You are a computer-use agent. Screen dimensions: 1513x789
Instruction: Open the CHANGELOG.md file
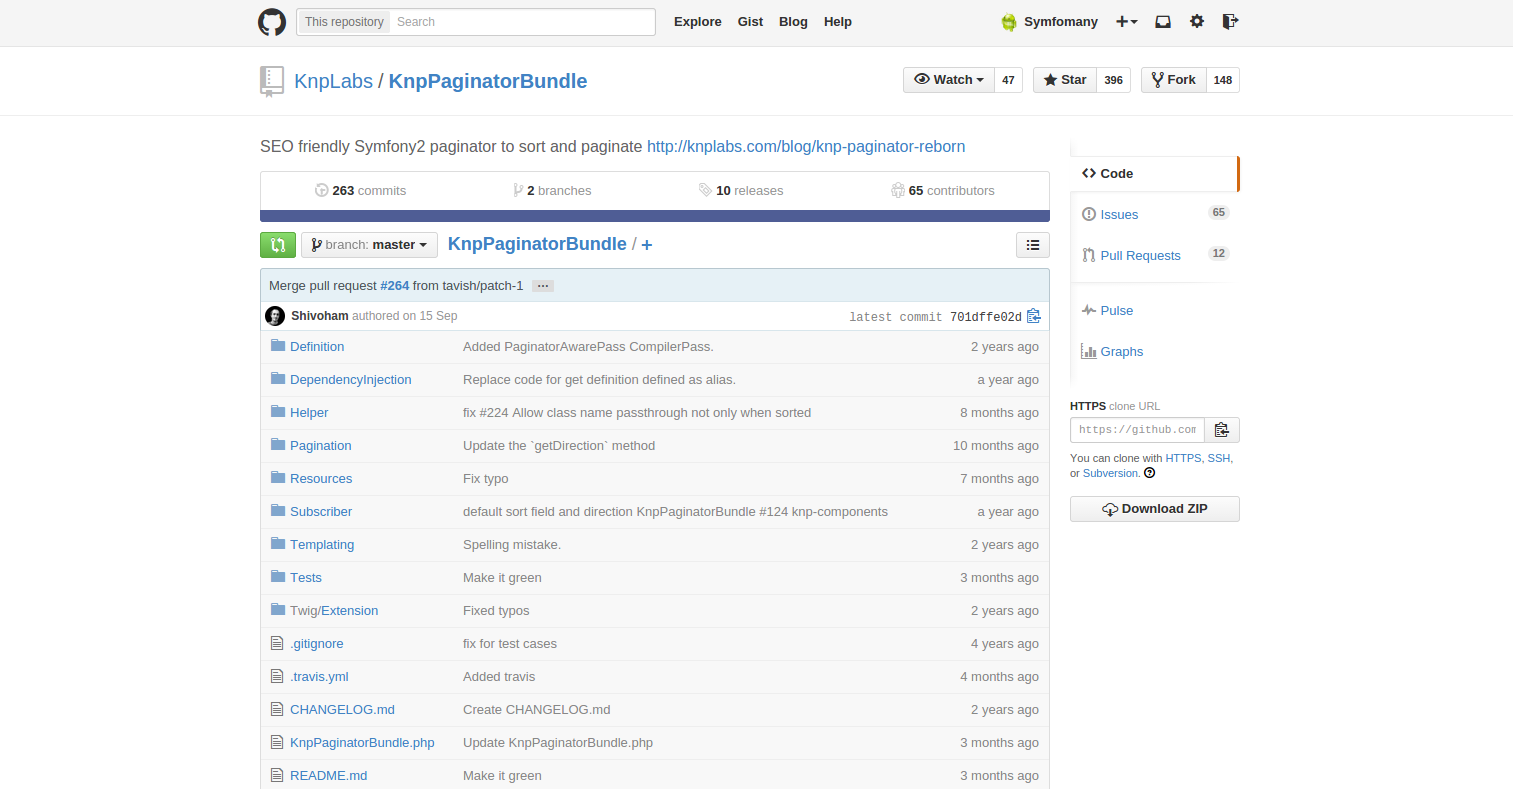(x=342, y=710)
